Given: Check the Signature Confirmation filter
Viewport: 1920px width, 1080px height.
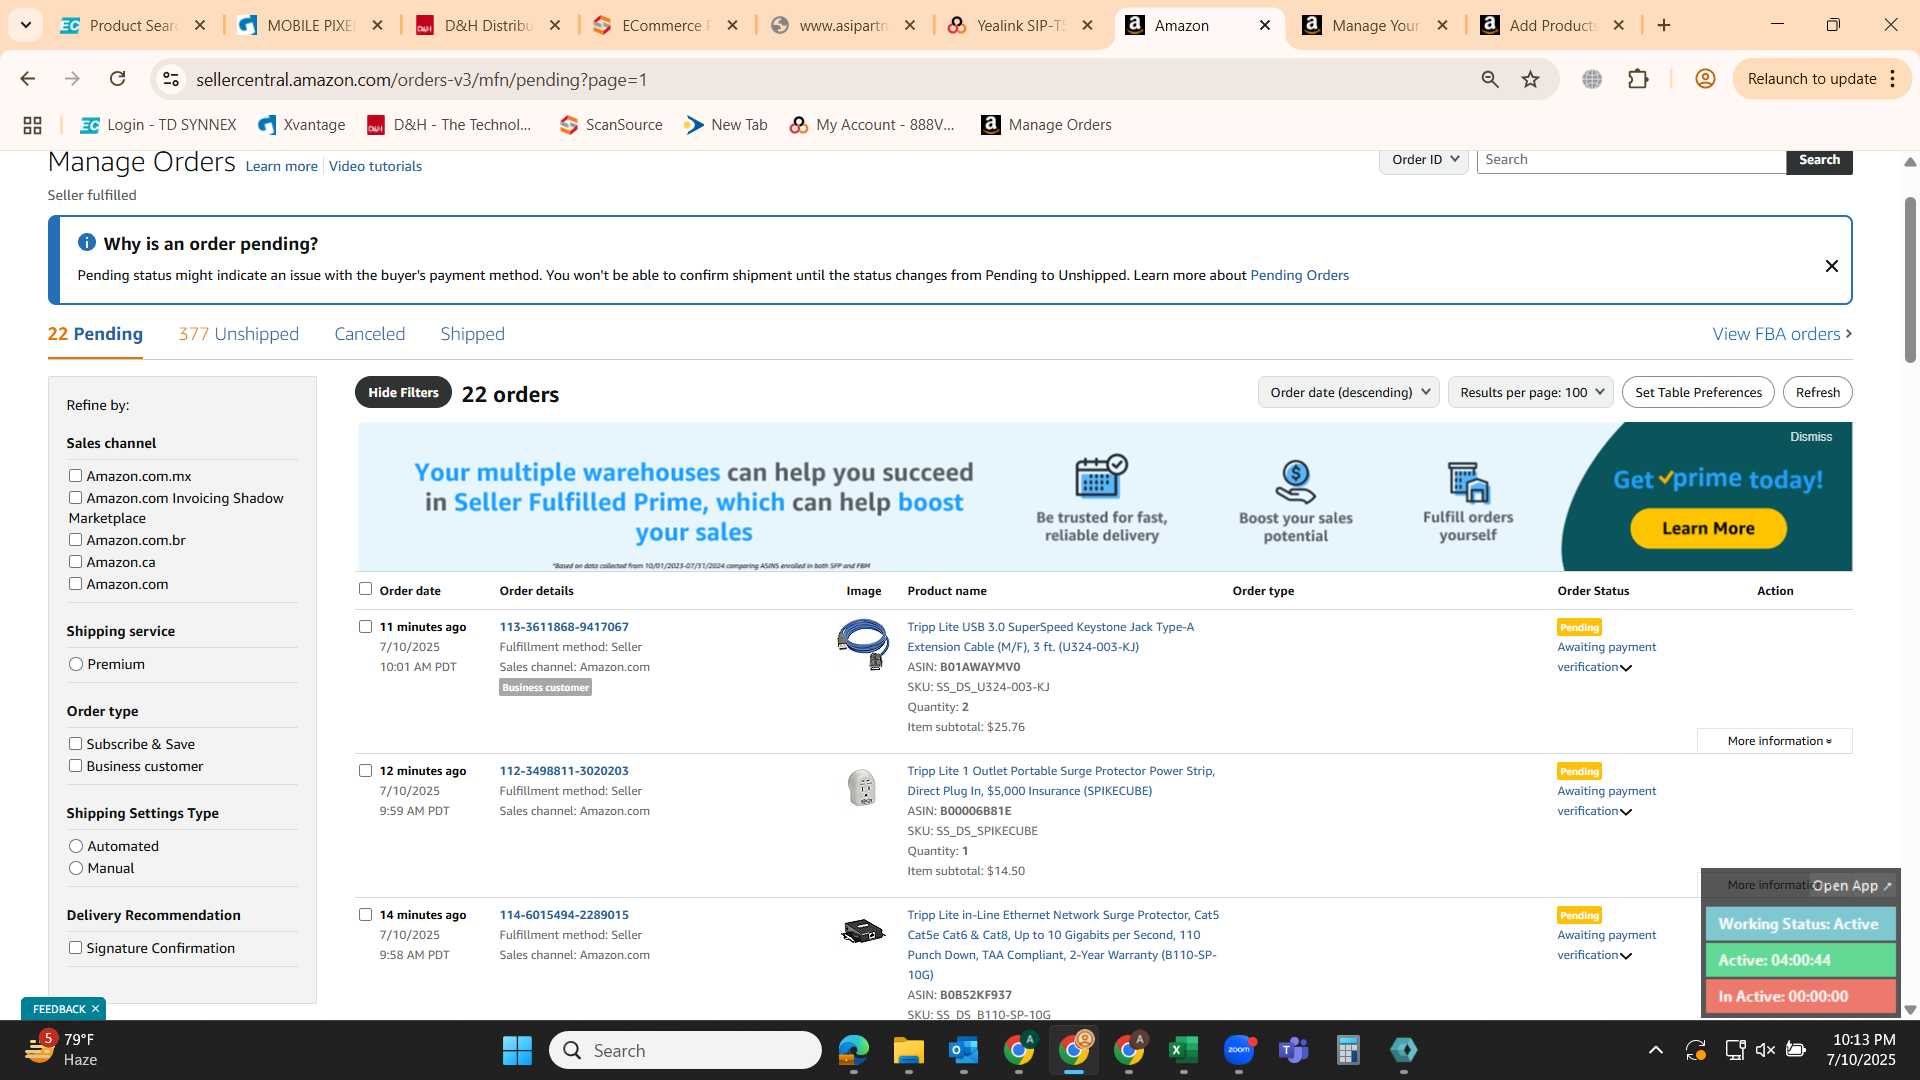Looking at the screenshot, I should [x=75, y=948].
